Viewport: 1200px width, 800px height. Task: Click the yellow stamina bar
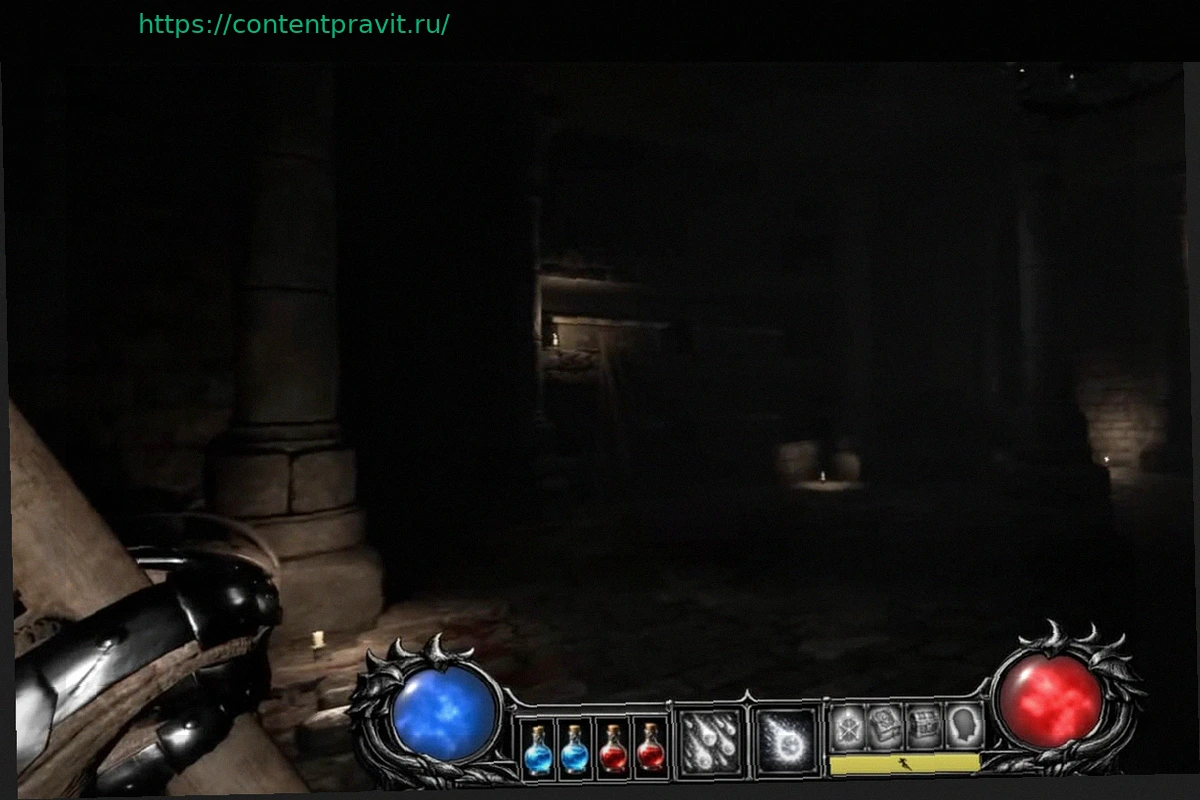pyautogui.click(x=904, y=763)
